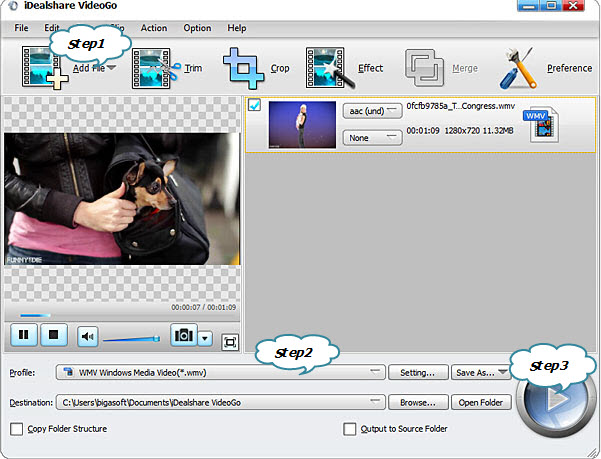Click the playback progress bar
The width and height of the screenshot is (601, 459).
point(123,316)
